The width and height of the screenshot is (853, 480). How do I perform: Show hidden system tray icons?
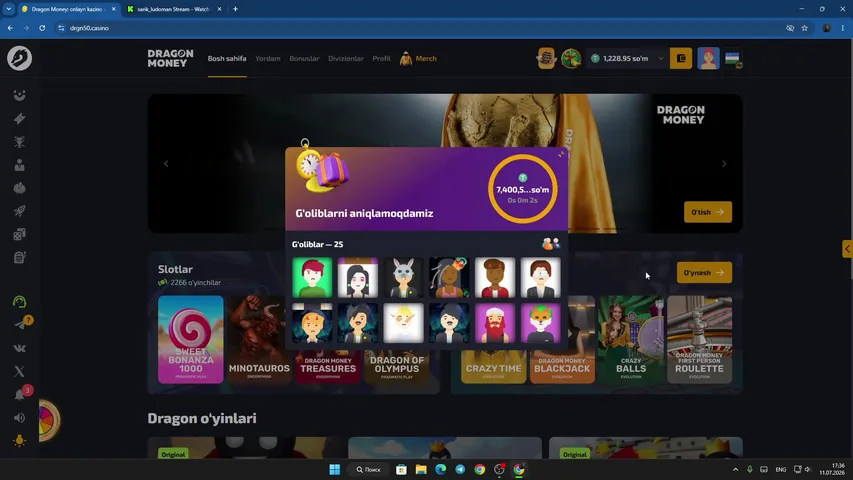tap(735, 469)
